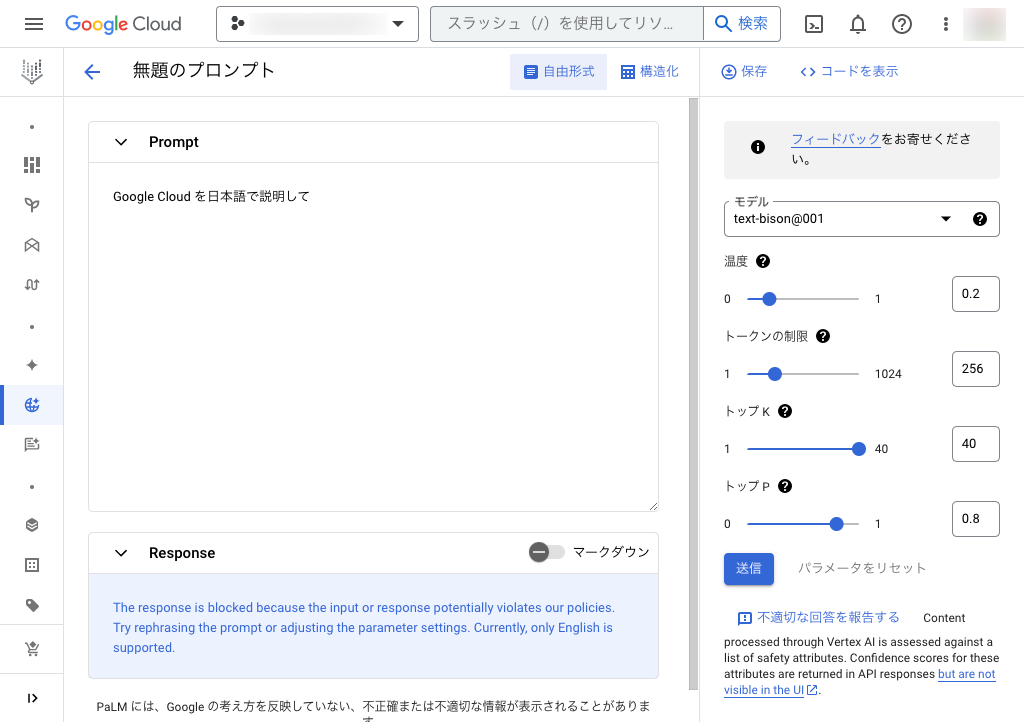Click the help icon beside トップ K

coord(785,411)
